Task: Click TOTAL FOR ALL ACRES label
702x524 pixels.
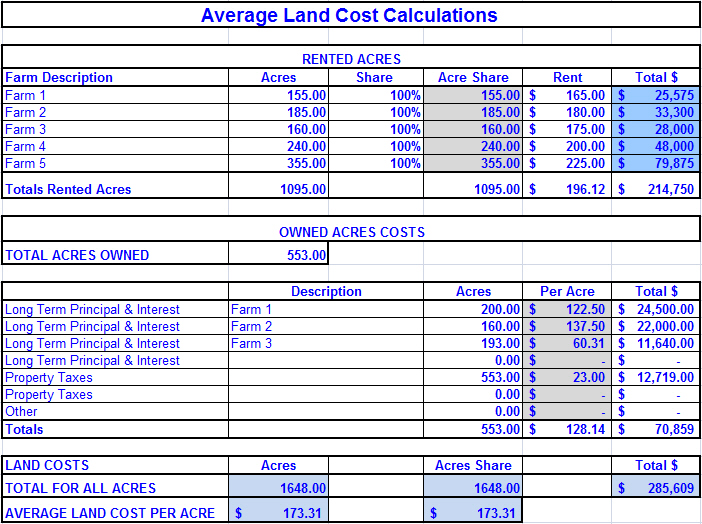Action: pos(81,488)
